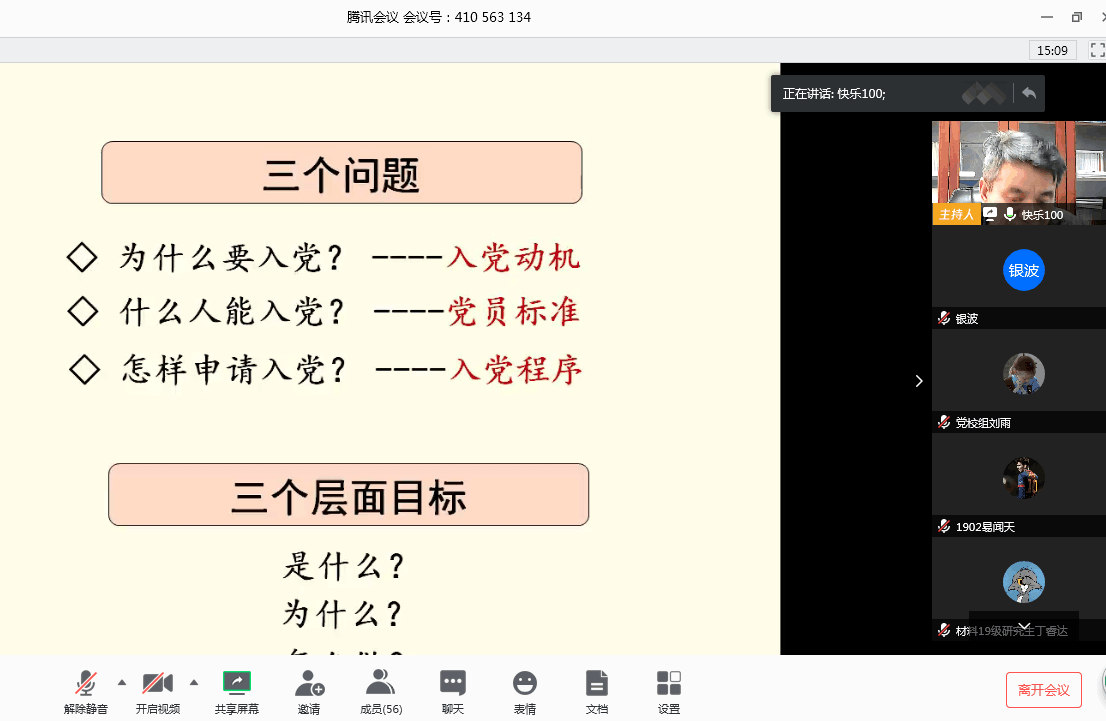The height and width of the screenshot is (721, 1106).
Task: Open the Chat (聊天) panel
Action: [x=452, y=690]
